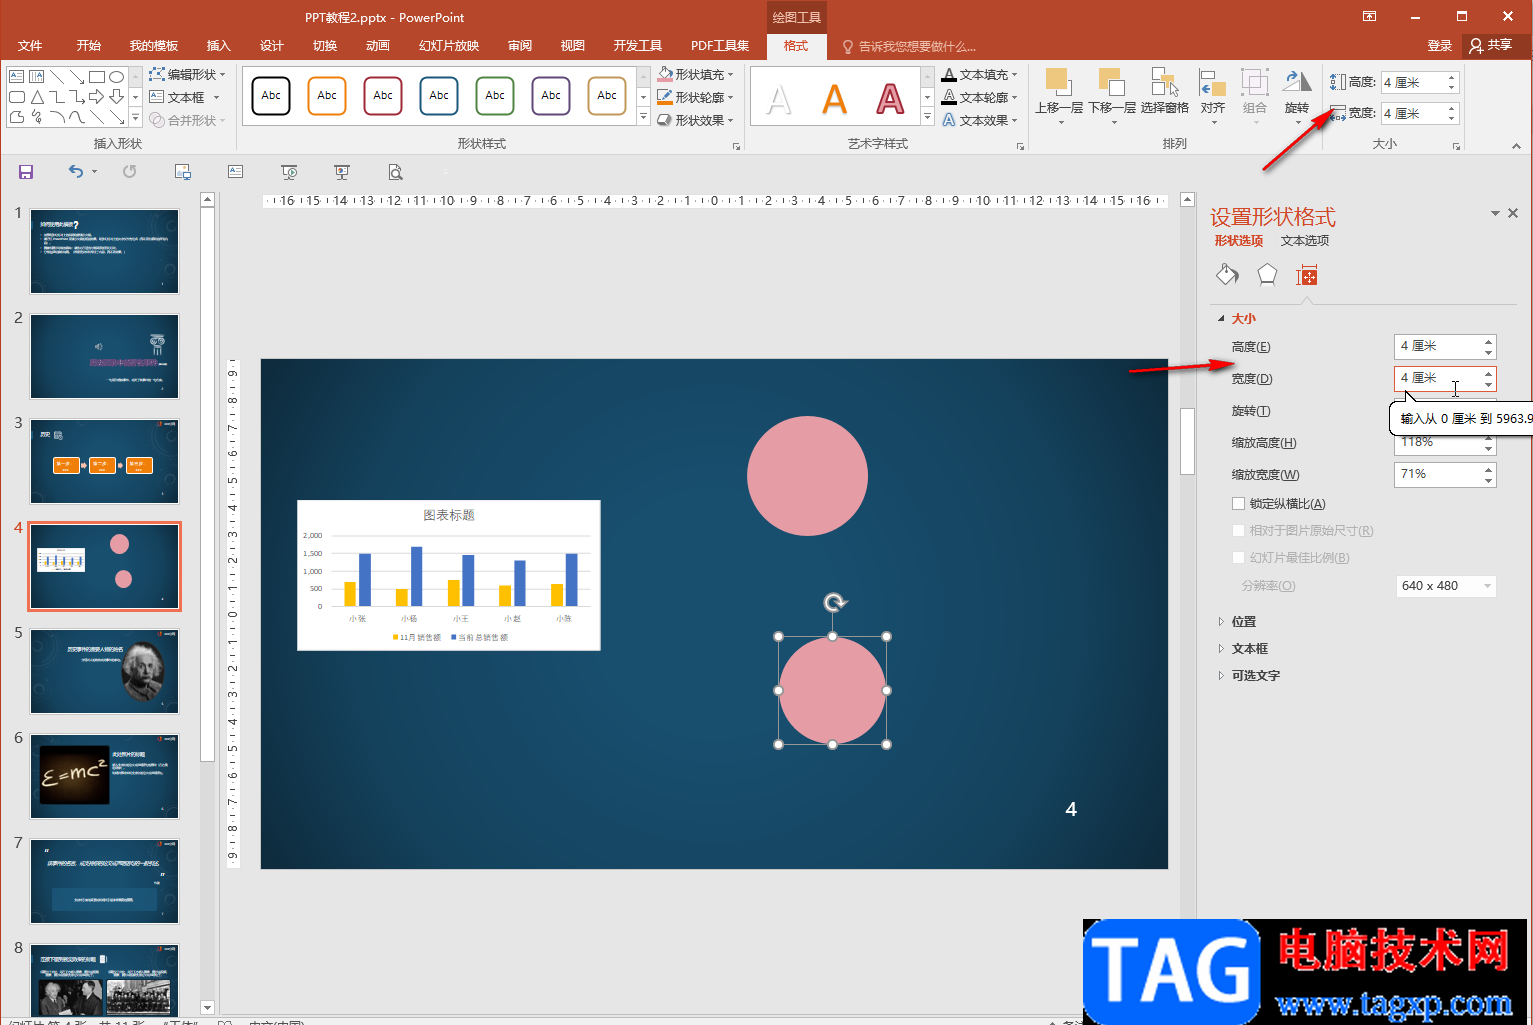Viewport: 1533px width, 1025px height.
Task: Choose the horizontal text box shape icon
Action: tap(17, 77)
